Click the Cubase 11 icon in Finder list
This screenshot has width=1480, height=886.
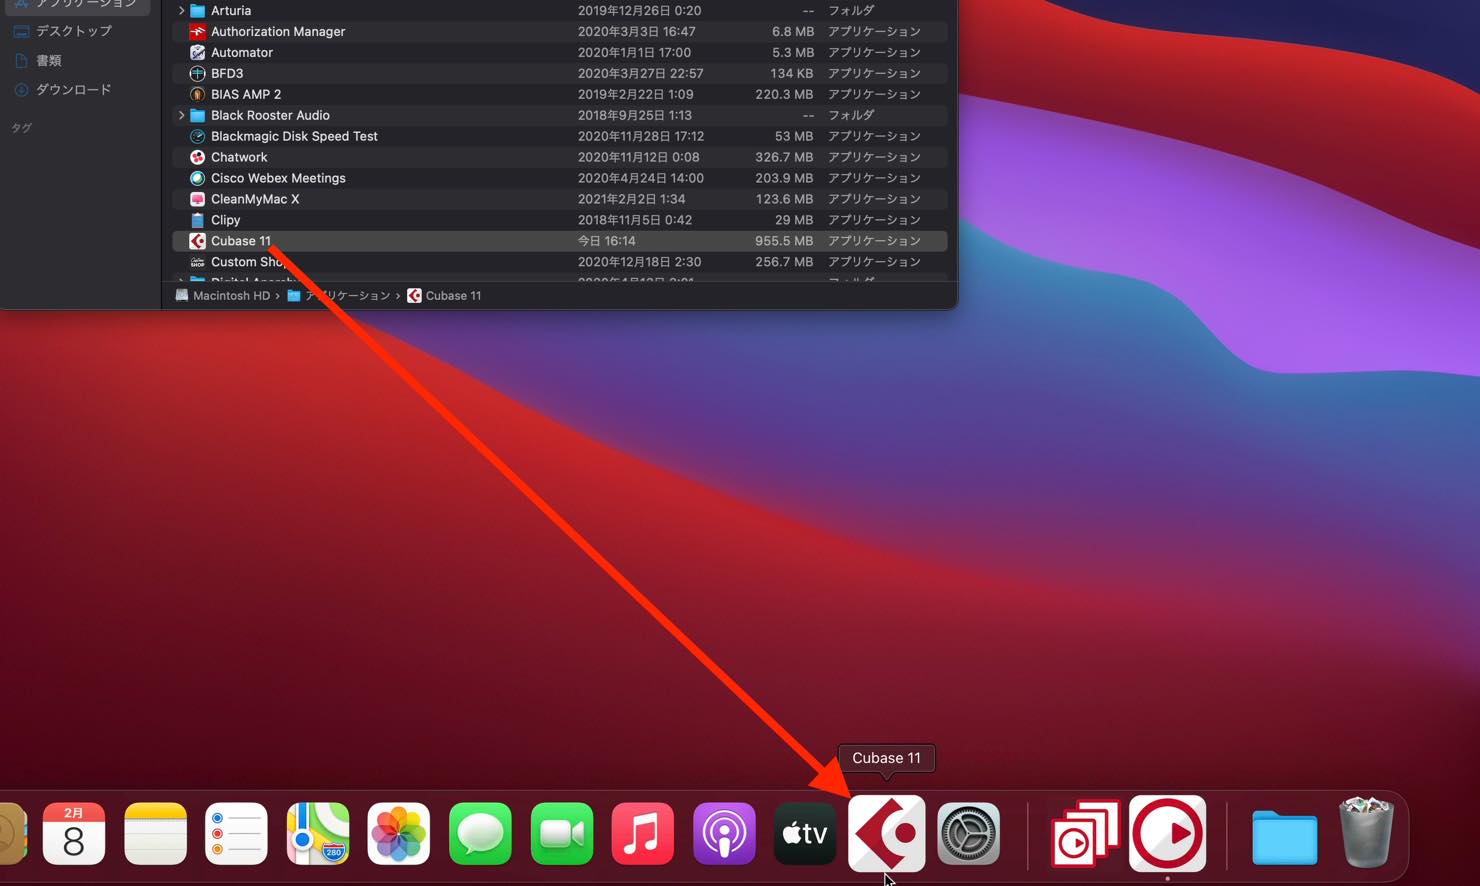(x=197, y=241)
